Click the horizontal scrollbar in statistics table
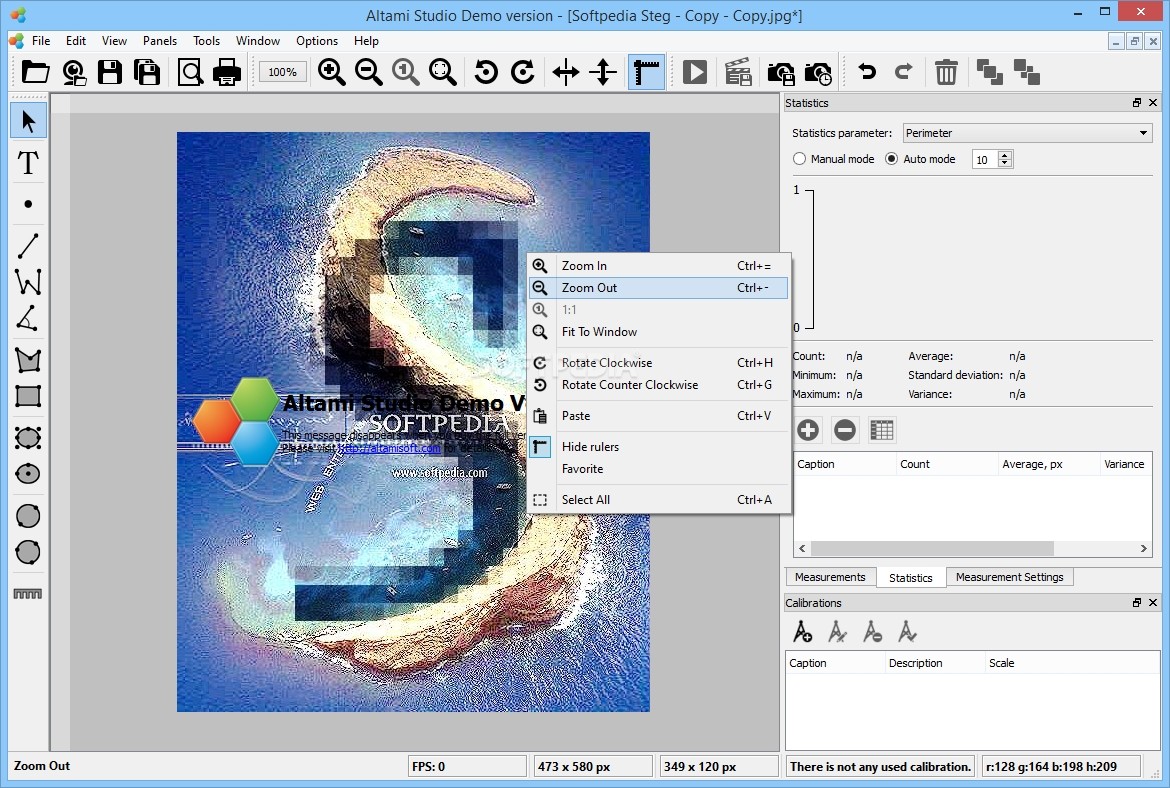The image size is (1170, 788). [933, 548]
